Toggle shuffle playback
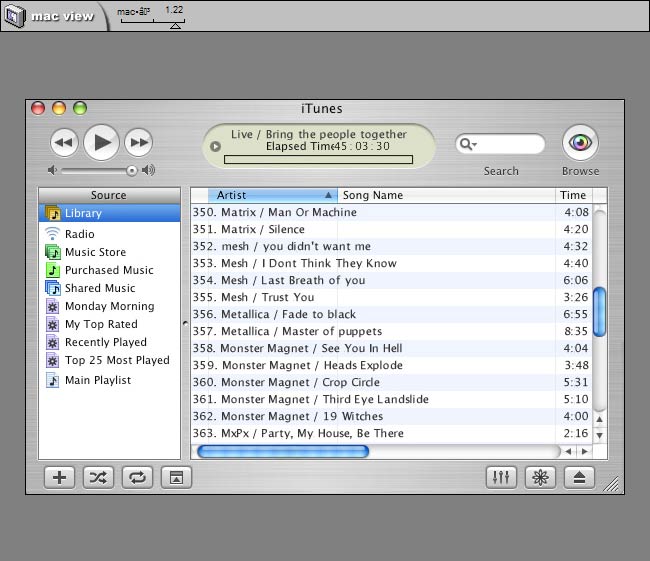This screenshot has height=561, width=650. (98, 478)
